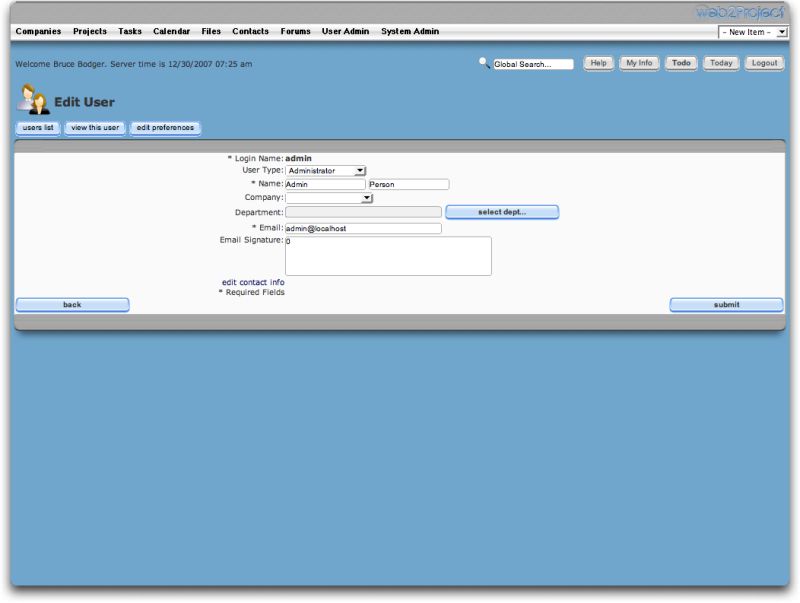Click the Logout button
Viewport: 800px width, 603px height.
click(x=764, y=62)
